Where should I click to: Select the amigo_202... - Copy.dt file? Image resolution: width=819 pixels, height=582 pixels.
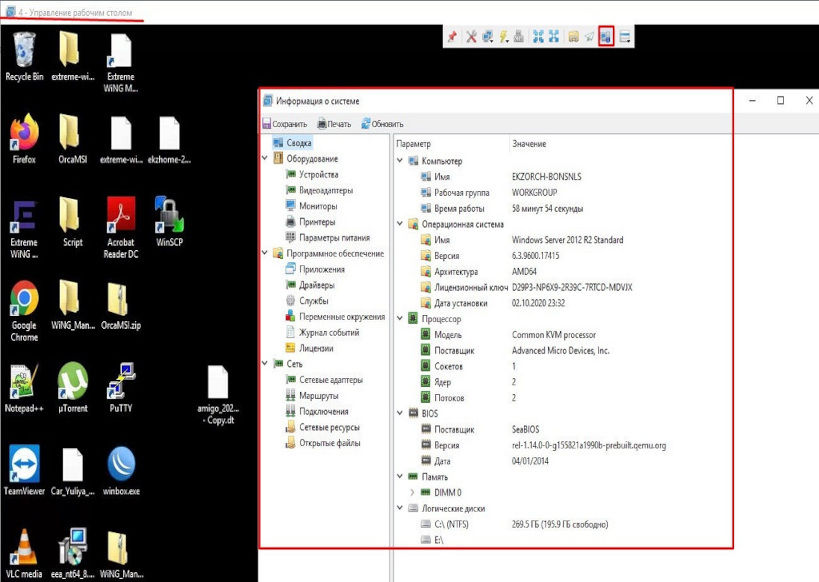[218, 395]
